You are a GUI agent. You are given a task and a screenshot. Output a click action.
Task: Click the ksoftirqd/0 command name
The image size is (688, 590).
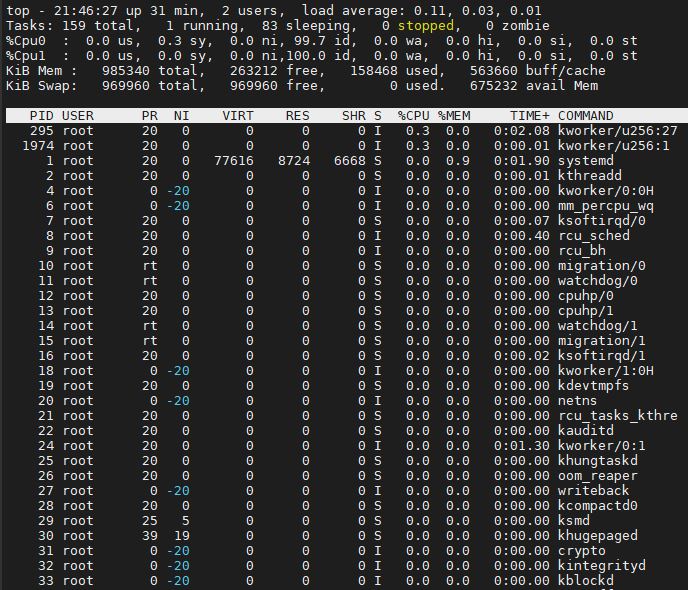(602, 221)
